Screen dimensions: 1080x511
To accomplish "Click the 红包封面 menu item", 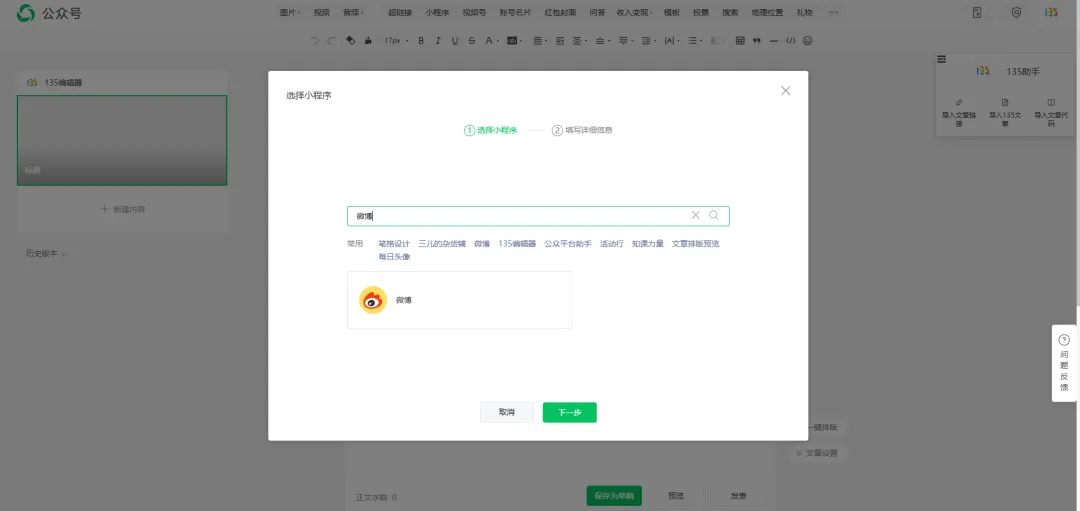I will (x=560, y=12).
